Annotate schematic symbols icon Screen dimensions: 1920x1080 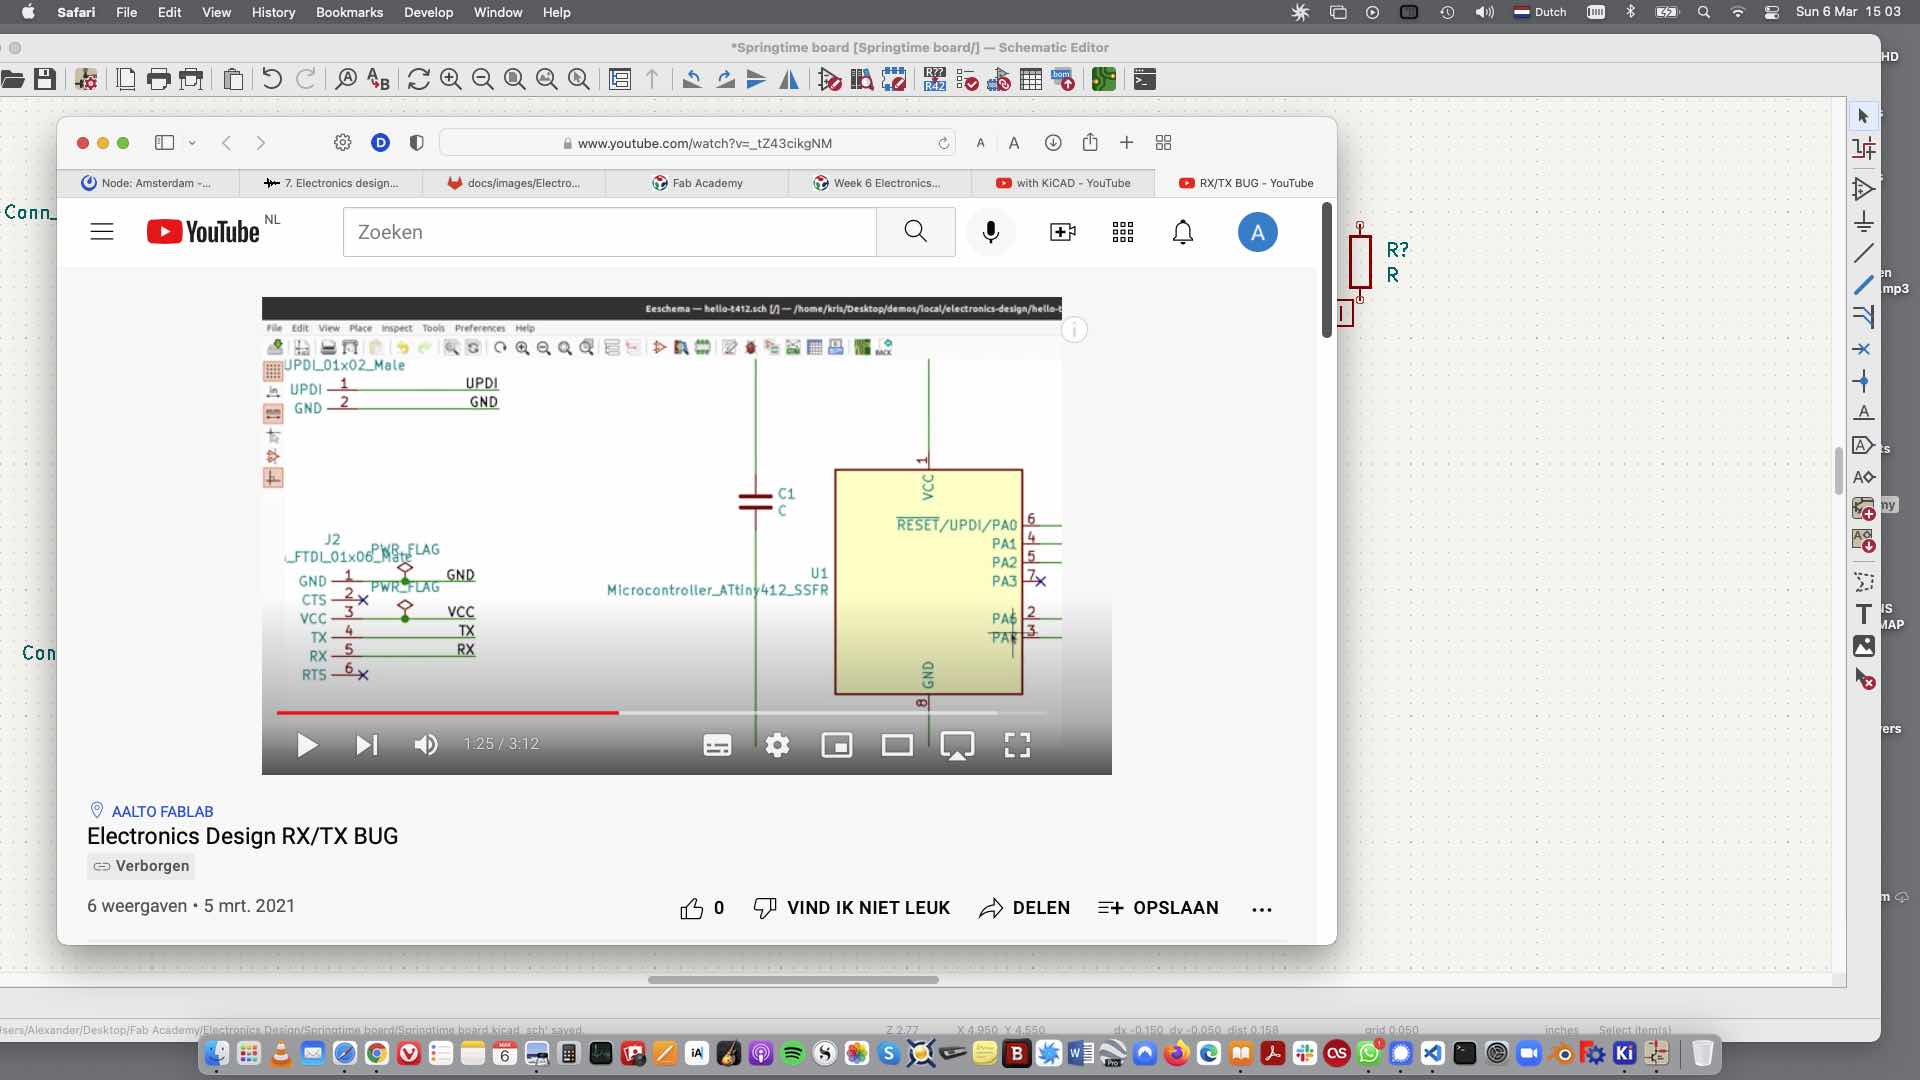click(935, 79)
